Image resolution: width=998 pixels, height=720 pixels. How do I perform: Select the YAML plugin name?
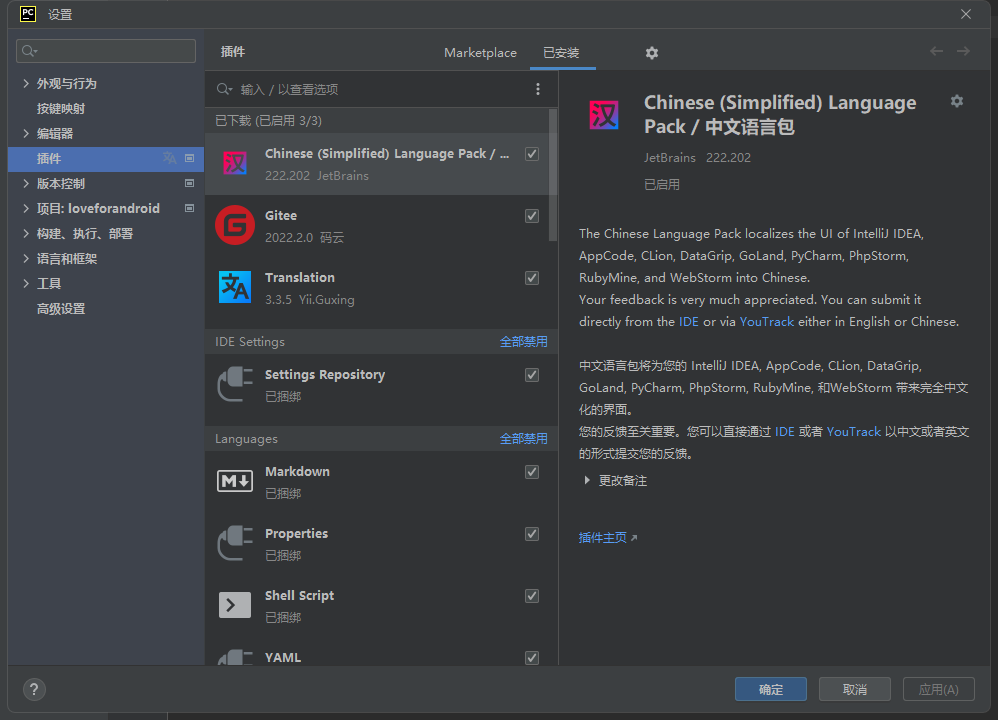283,658
